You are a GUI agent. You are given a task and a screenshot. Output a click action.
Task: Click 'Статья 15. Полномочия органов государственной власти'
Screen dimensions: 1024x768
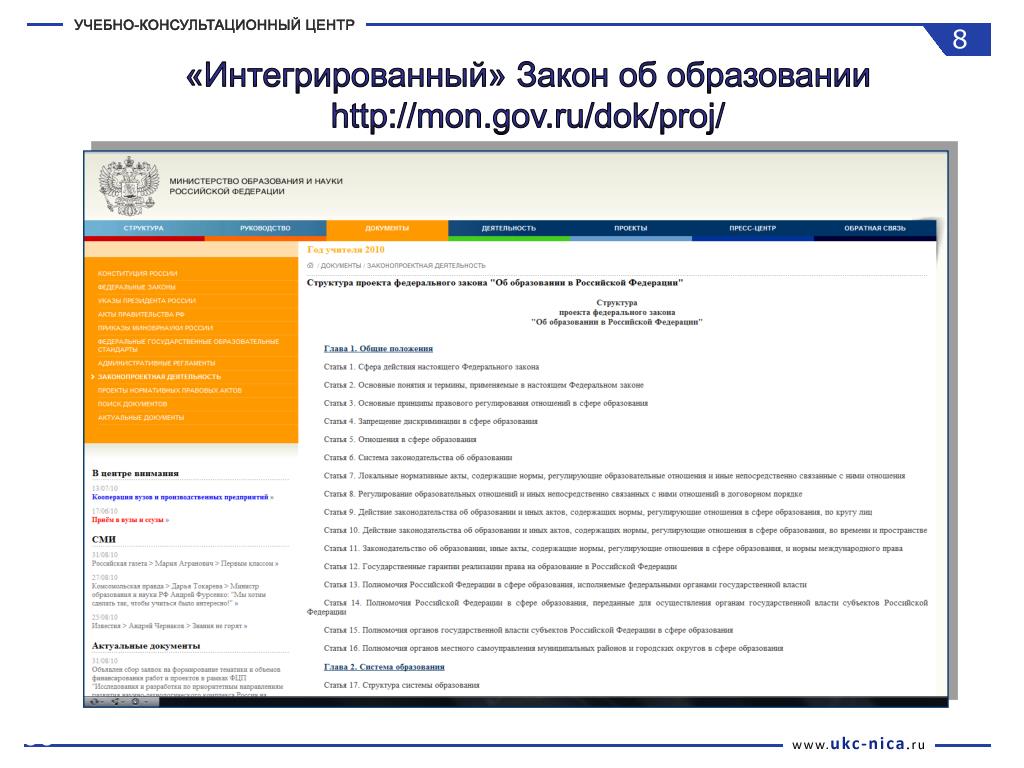528,631
